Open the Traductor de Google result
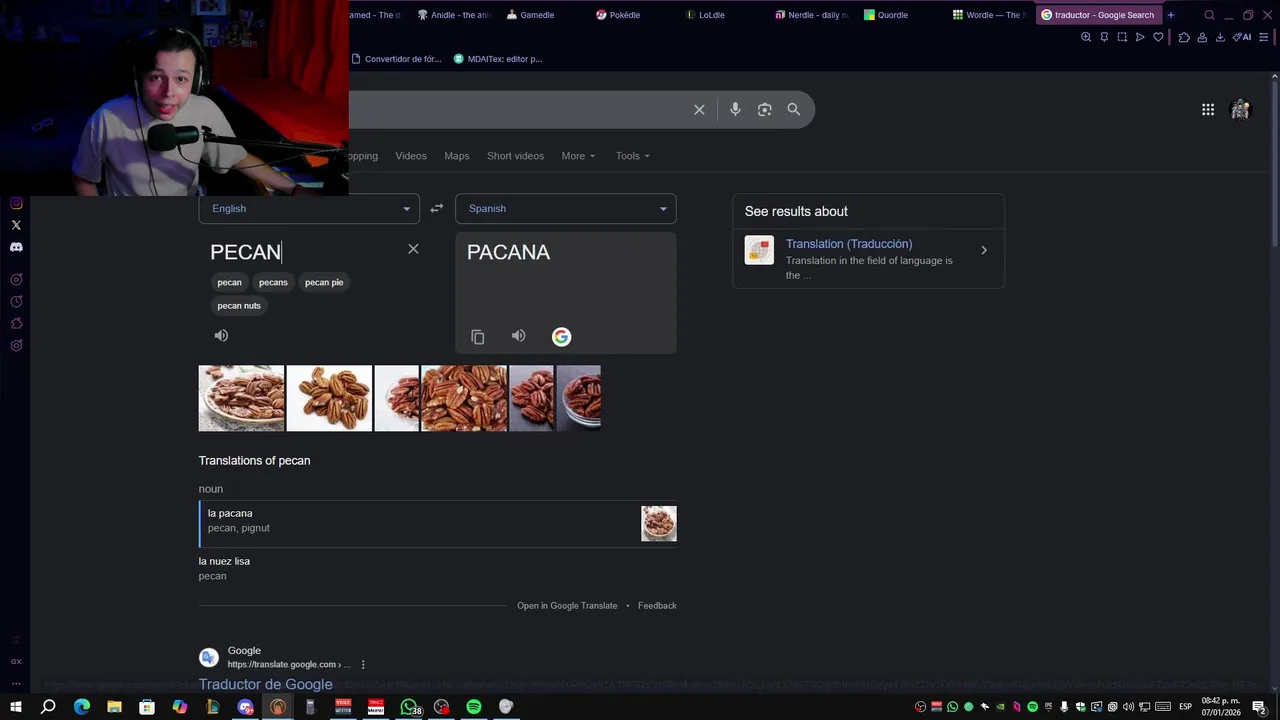Image resolution: width=1280 pixels, height=720 pixels. (x=266, y=684)
